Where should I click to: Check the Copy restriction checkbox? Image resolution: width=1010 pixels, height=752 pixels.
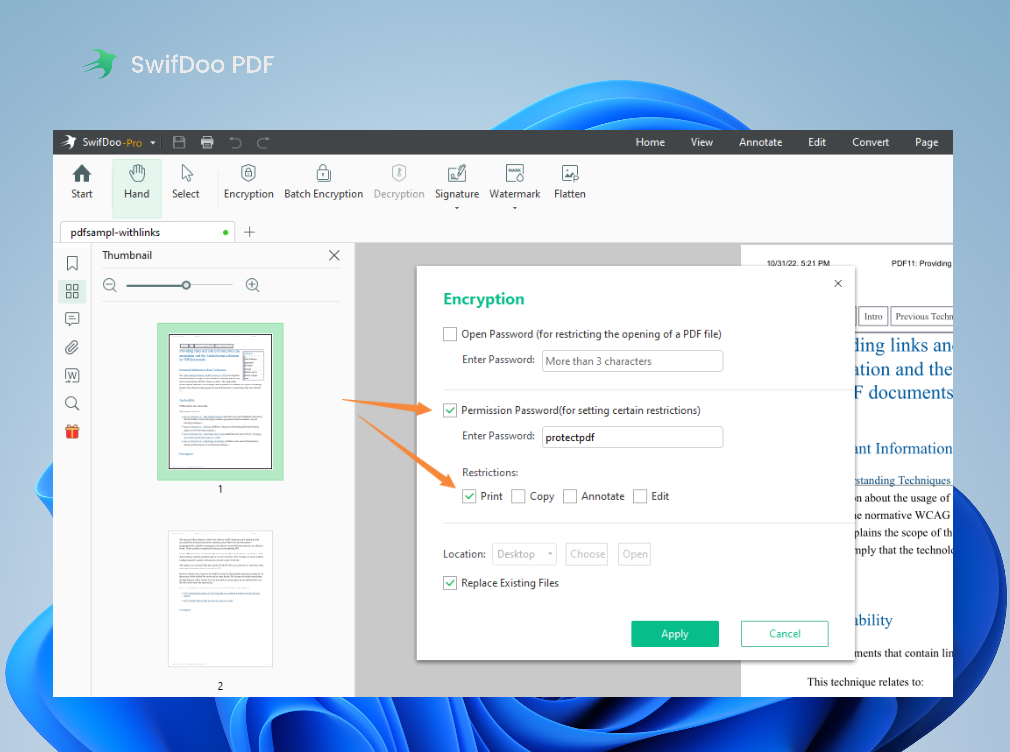click(518, 496)
